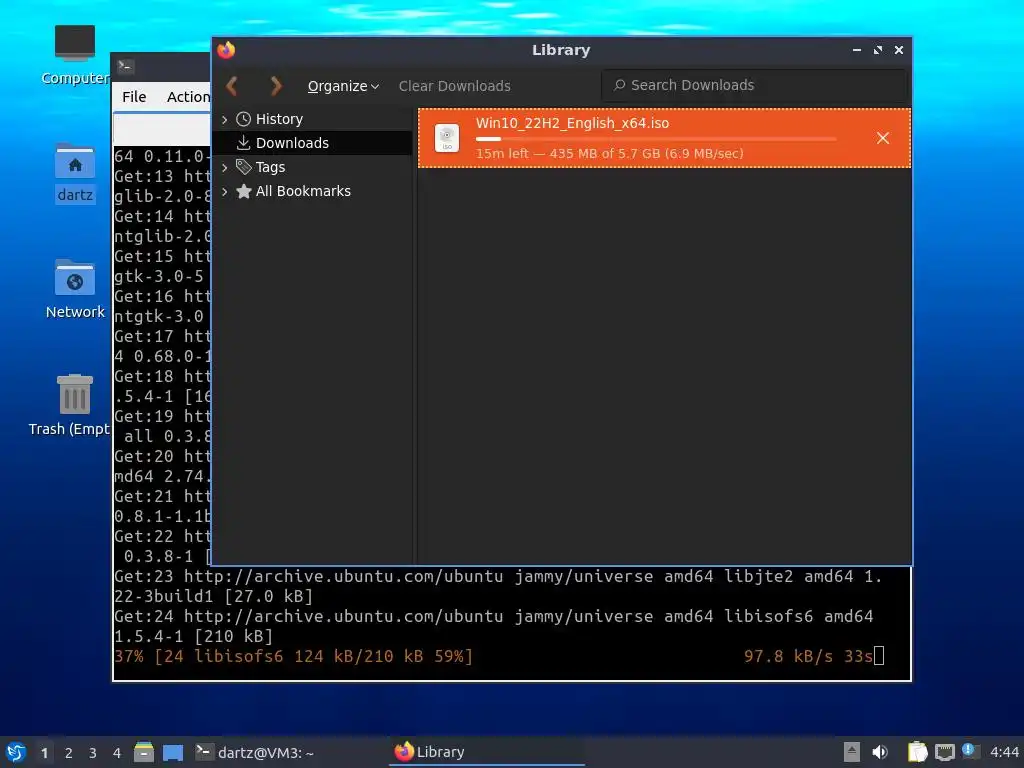The height and width of the screenshot is (768, 1024).
Task: Expand the History tree node
Action: [x=225, y=120]
